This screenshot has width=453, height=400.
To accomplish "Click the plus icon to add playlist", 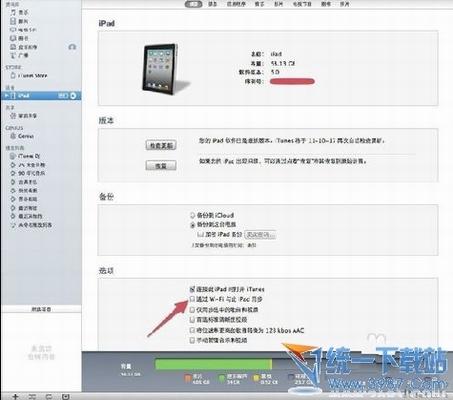I will [15, 396].
